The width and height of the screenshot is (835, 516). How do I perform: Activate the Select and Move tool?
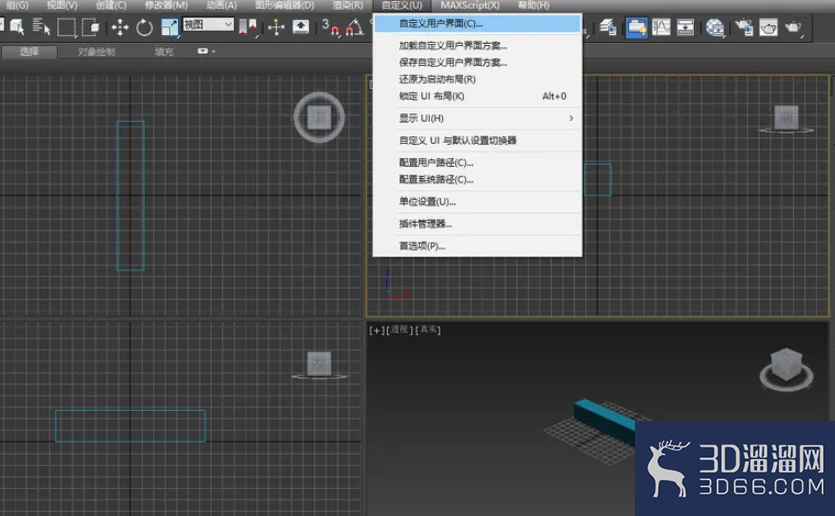[120, 27]
